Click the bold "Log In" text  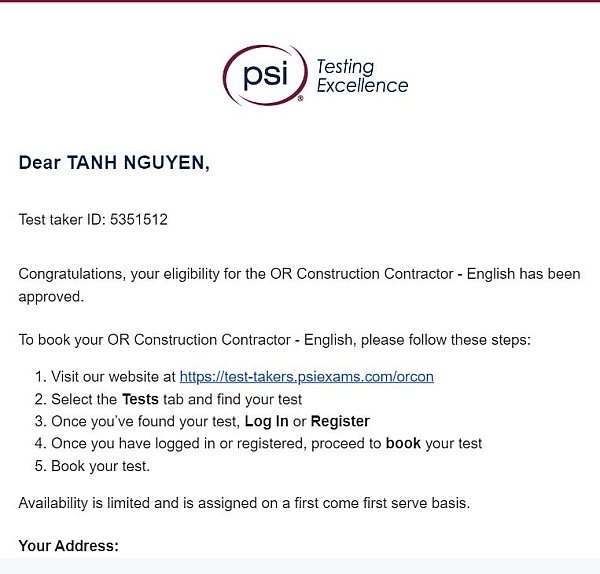(x=266, y=421)
